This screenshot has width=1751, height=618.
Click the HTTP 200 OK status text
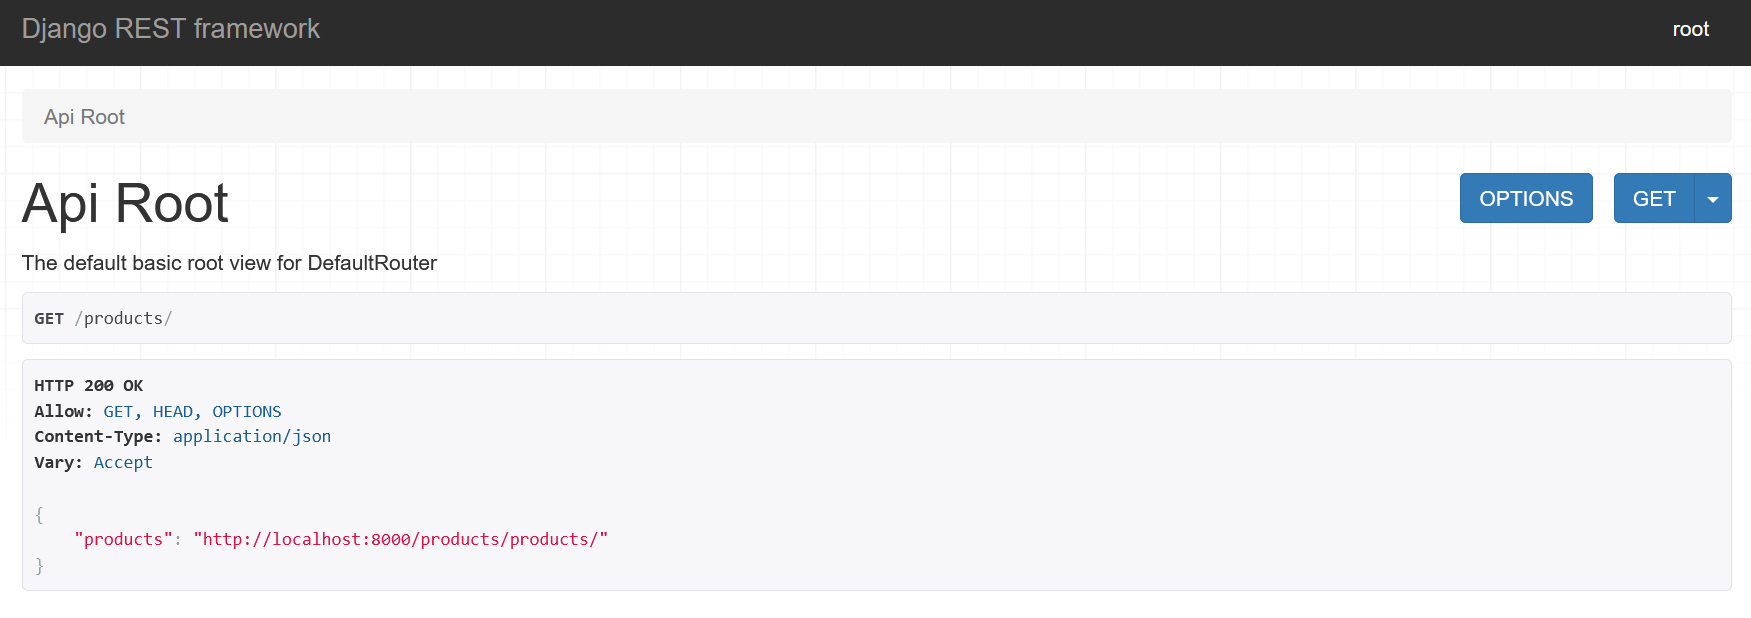(89, 385)
